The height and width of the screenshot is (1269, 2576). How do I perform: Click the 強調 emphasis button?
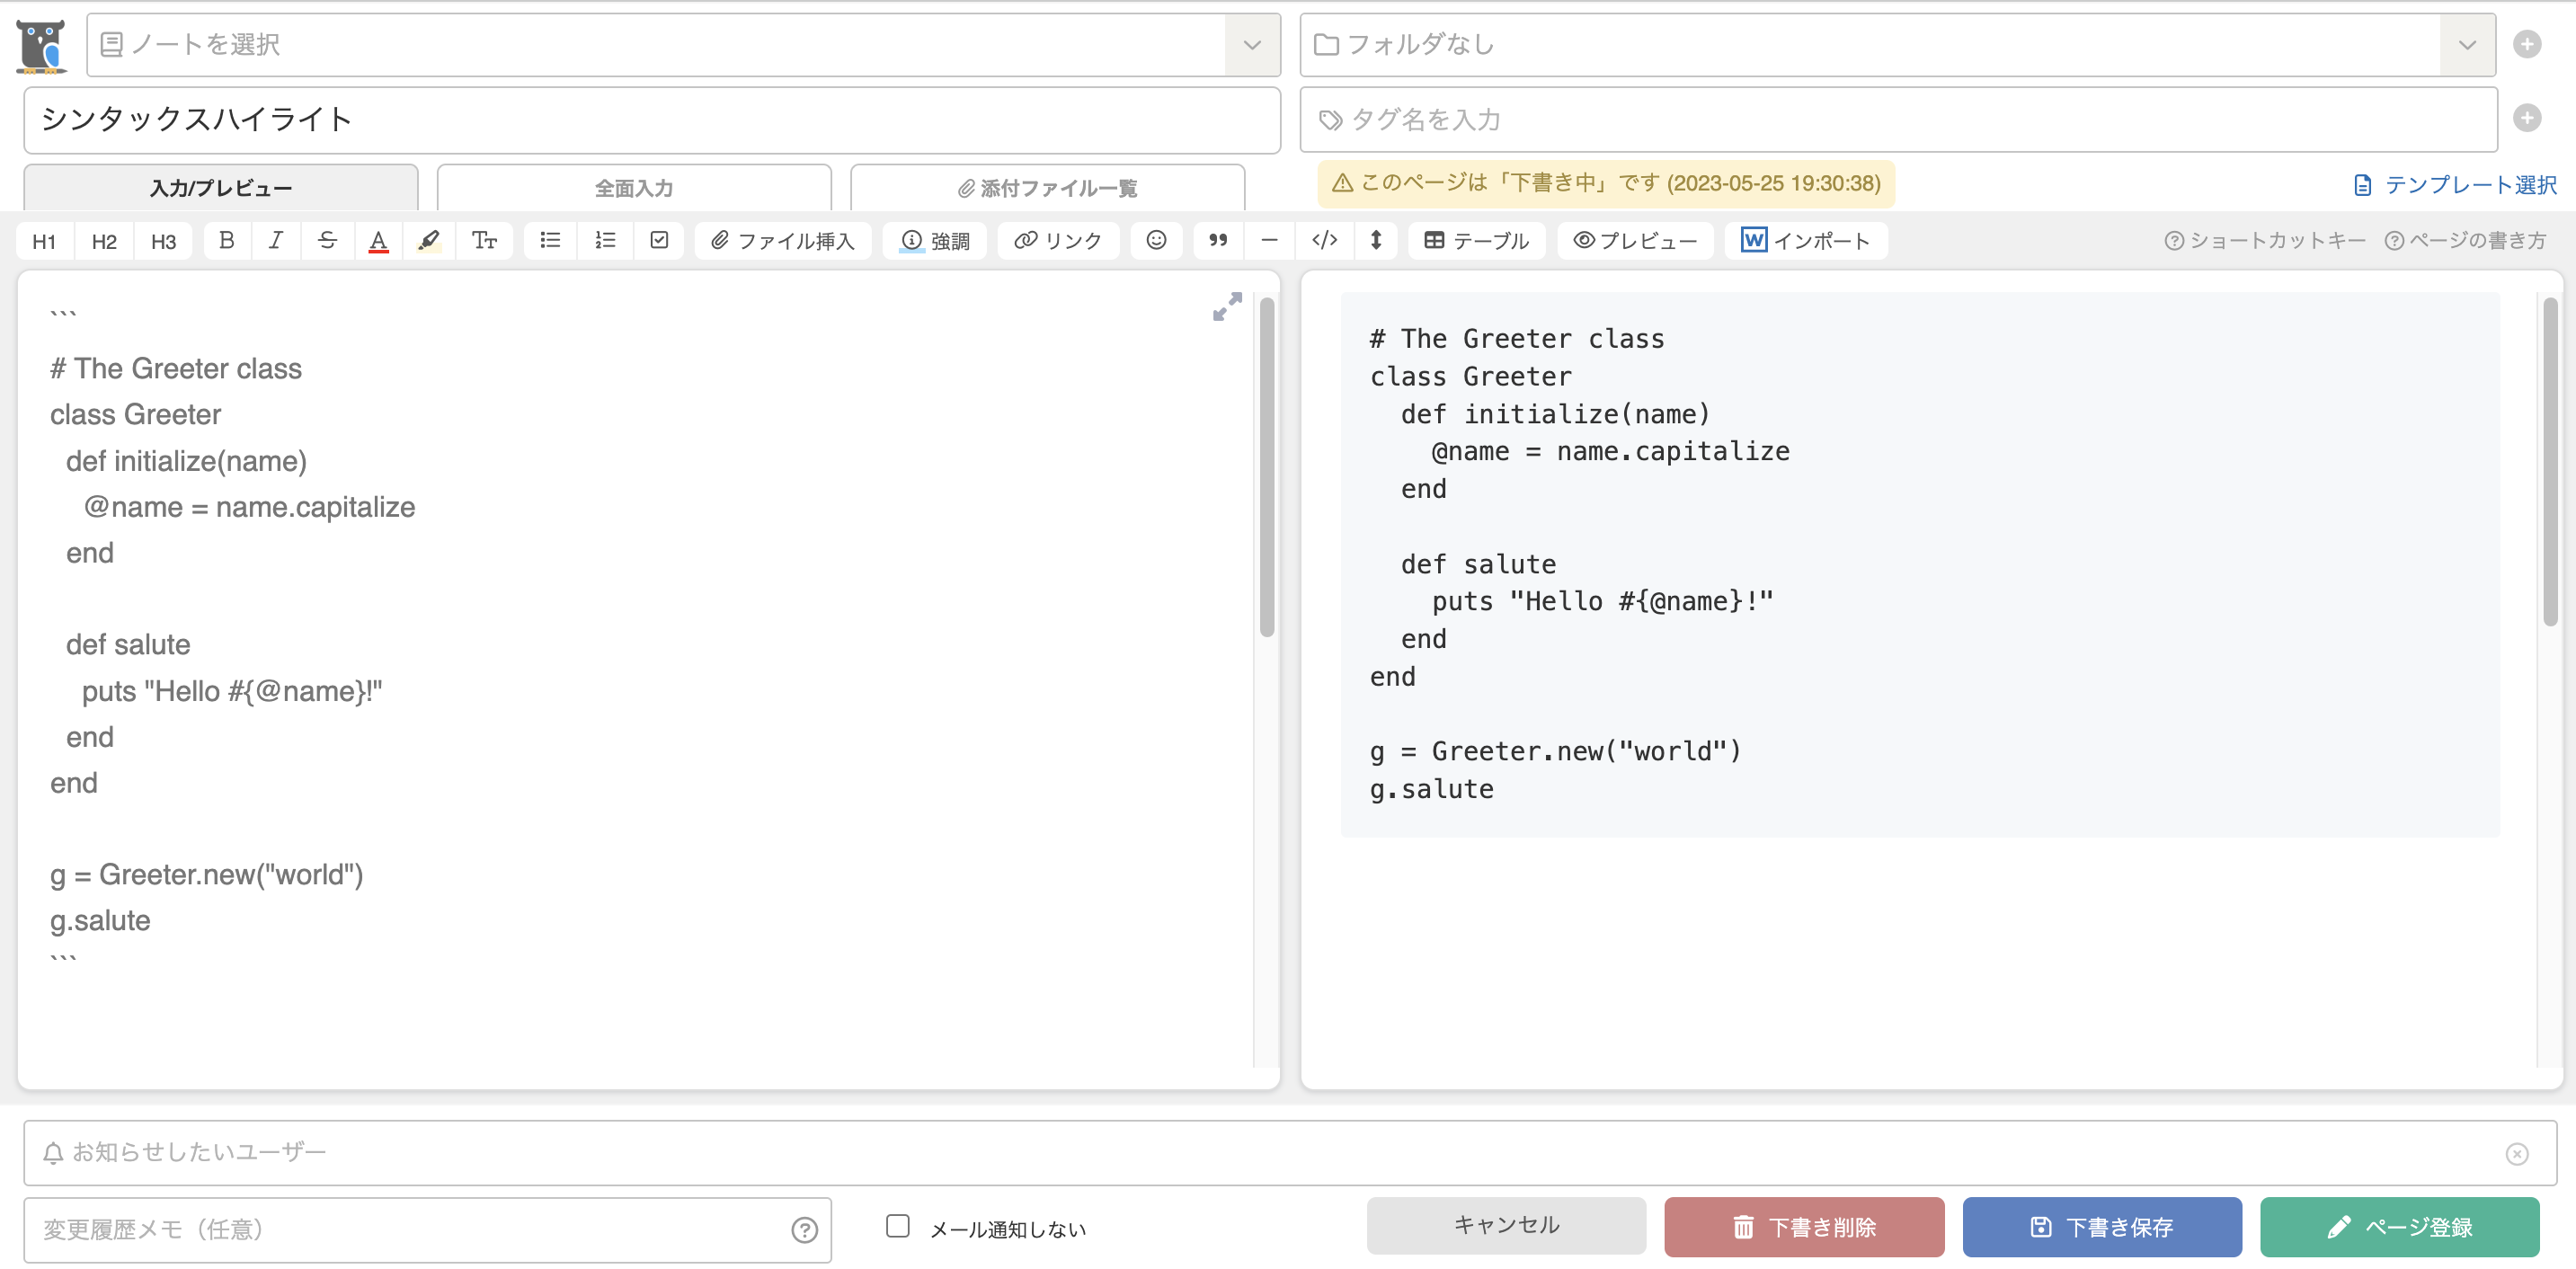coord(935,241)
